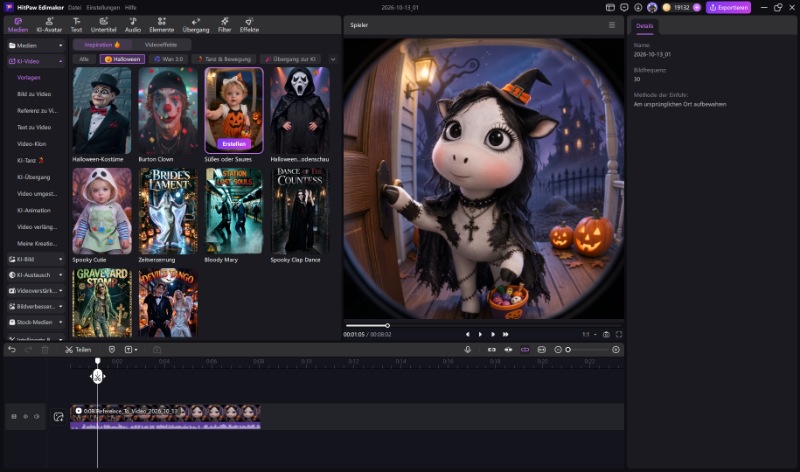Enter fullscreen preview in the player
Viewport: 800px width, 472px height.
point(619,334)
